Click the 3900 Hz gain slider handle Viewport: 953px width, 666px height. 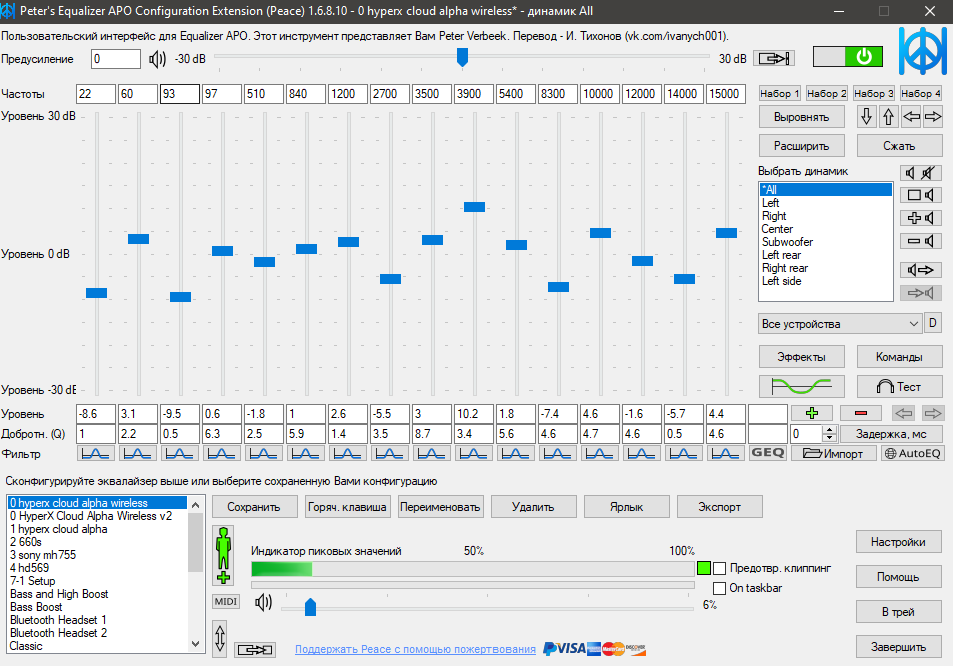point(474,207)
